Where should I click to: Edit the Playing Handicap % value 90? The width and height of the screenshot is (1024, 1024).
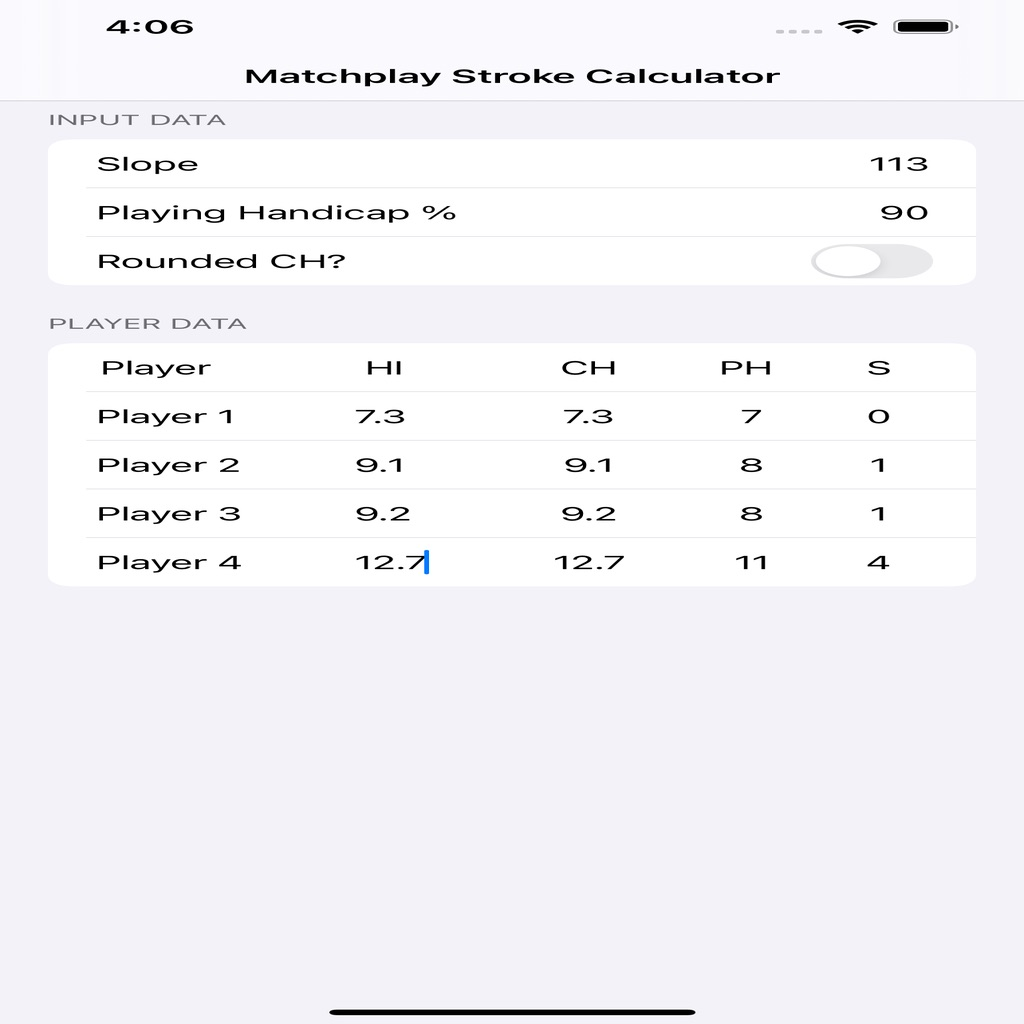904,213
